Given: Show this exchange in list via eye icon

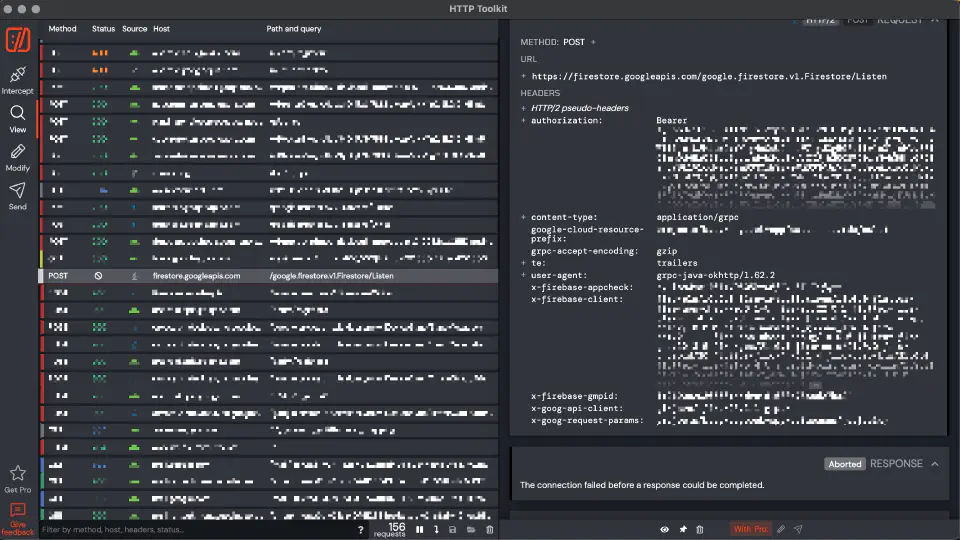Looking at the screenshot, I should coord(664,529).
